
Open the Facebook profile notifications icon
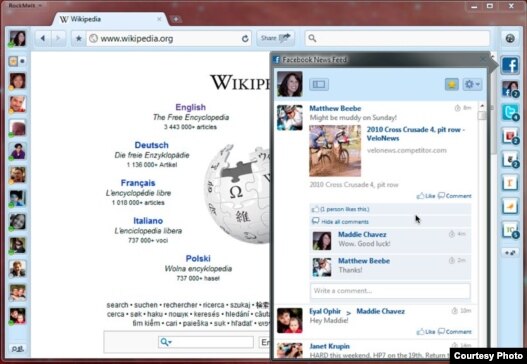(511, 89)
